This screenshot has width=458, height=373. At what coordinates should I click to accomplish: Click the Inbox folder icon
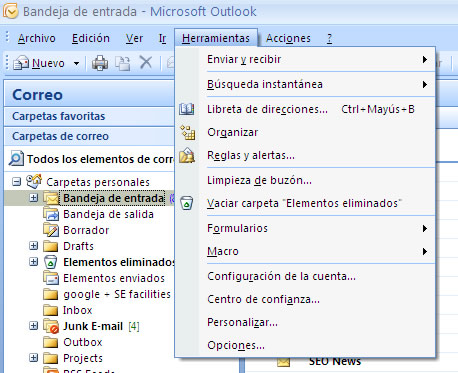(51, 310)
